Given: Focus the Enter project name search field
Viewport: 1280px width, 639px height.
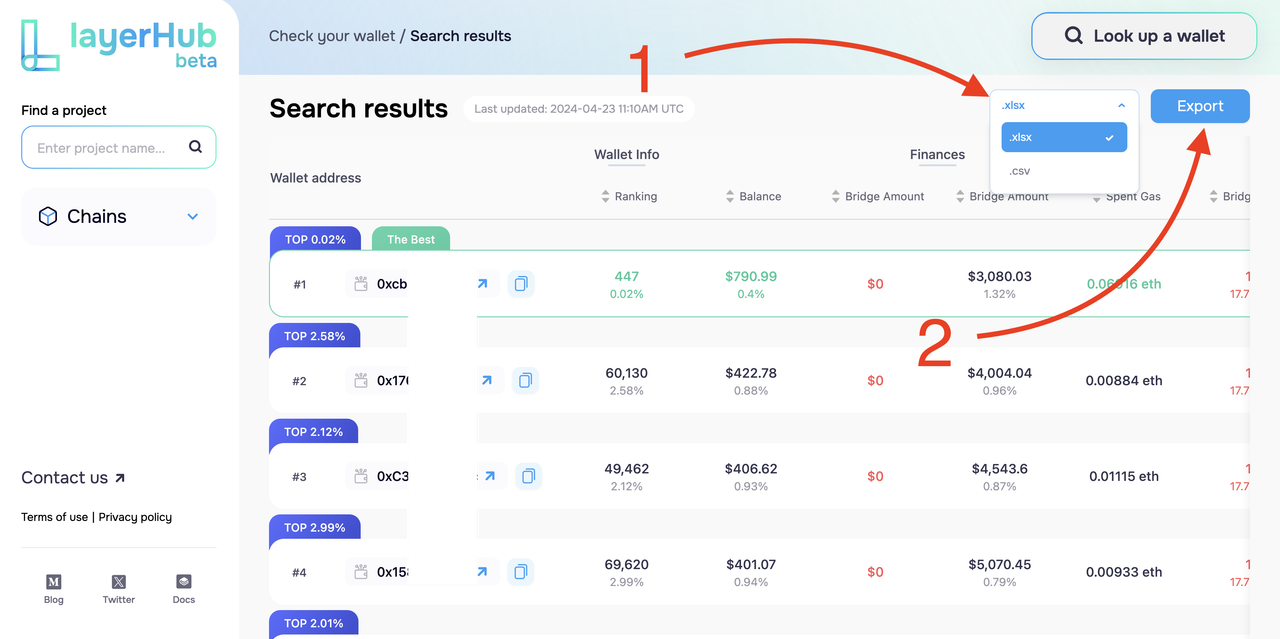Looking at the screenshot, I should [x=118, y=147].
